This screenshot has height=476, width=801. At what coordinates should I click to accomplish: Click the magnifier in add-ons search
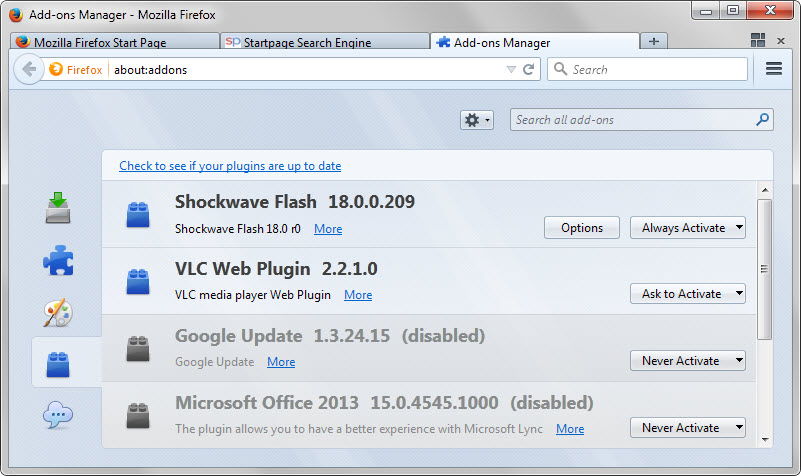point(762,120)
